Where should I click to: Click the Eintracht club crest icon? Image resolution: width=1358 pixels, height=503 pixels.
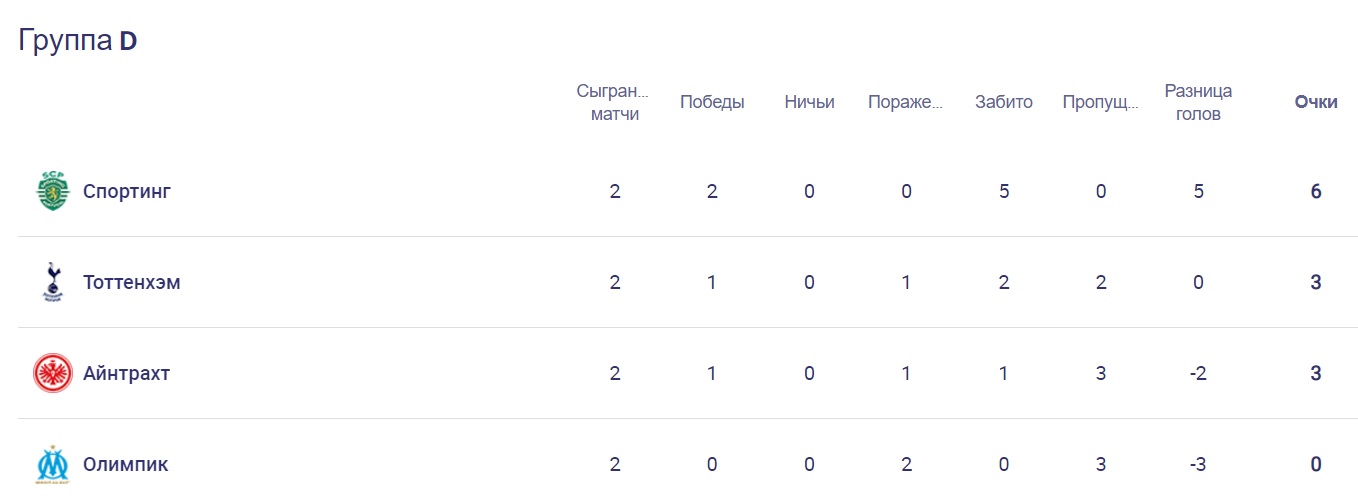tap(52, 373)
